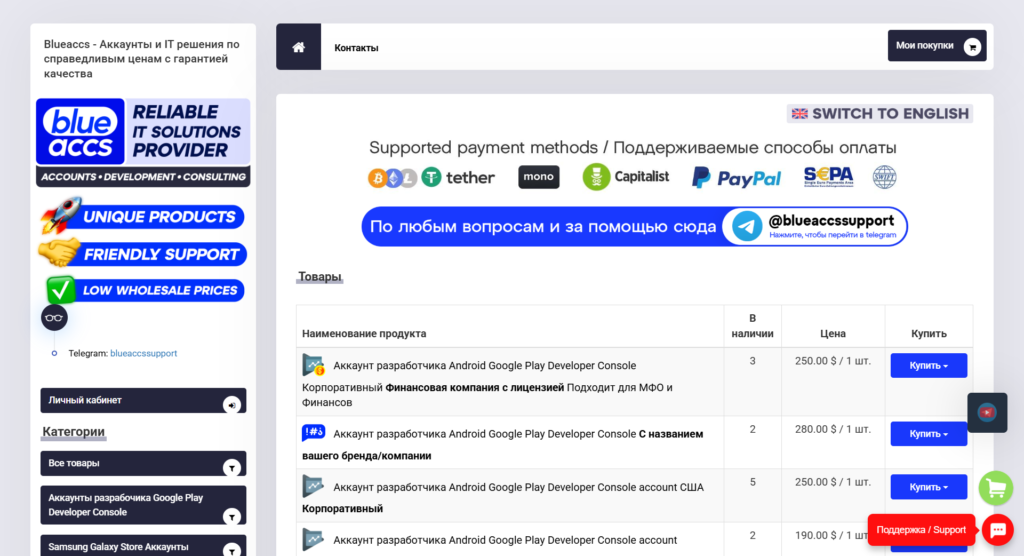Image resolution: width=1024 pixels, height=556 pixels.
Task: Open Личный кабинет menu entry
Action: pyautogui.click(x=143, y=401)
